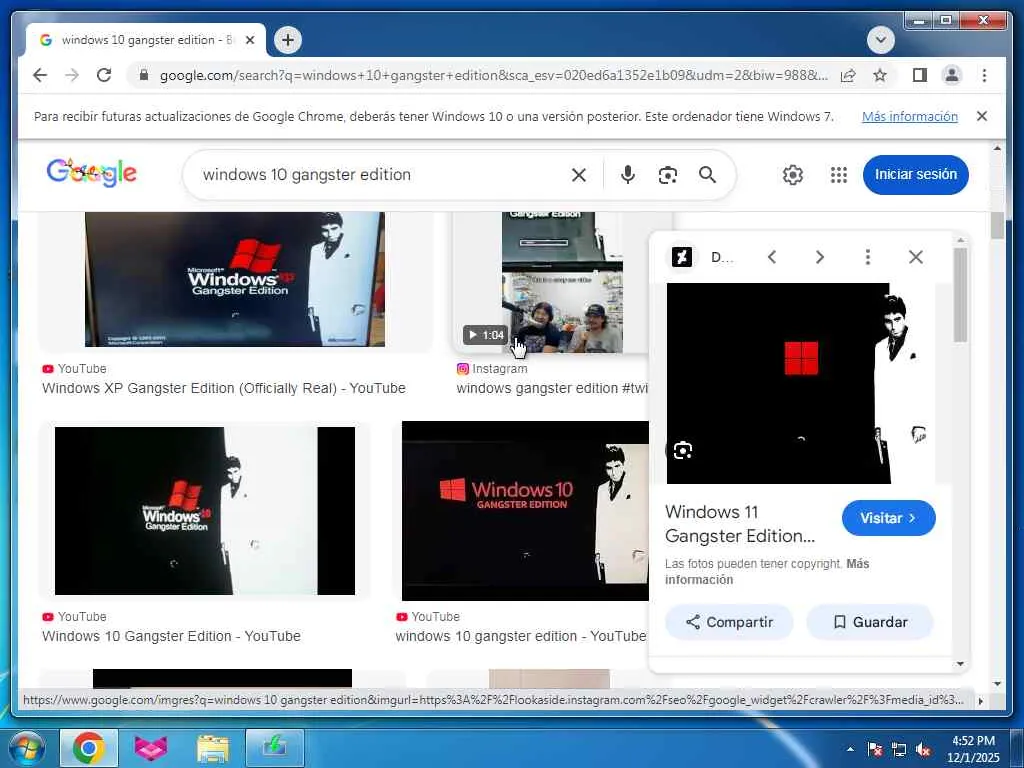Click the Windows 11 Gangster Edition preview image
1024x768 pixels.
pyautogui.click(x=800, y=383)
